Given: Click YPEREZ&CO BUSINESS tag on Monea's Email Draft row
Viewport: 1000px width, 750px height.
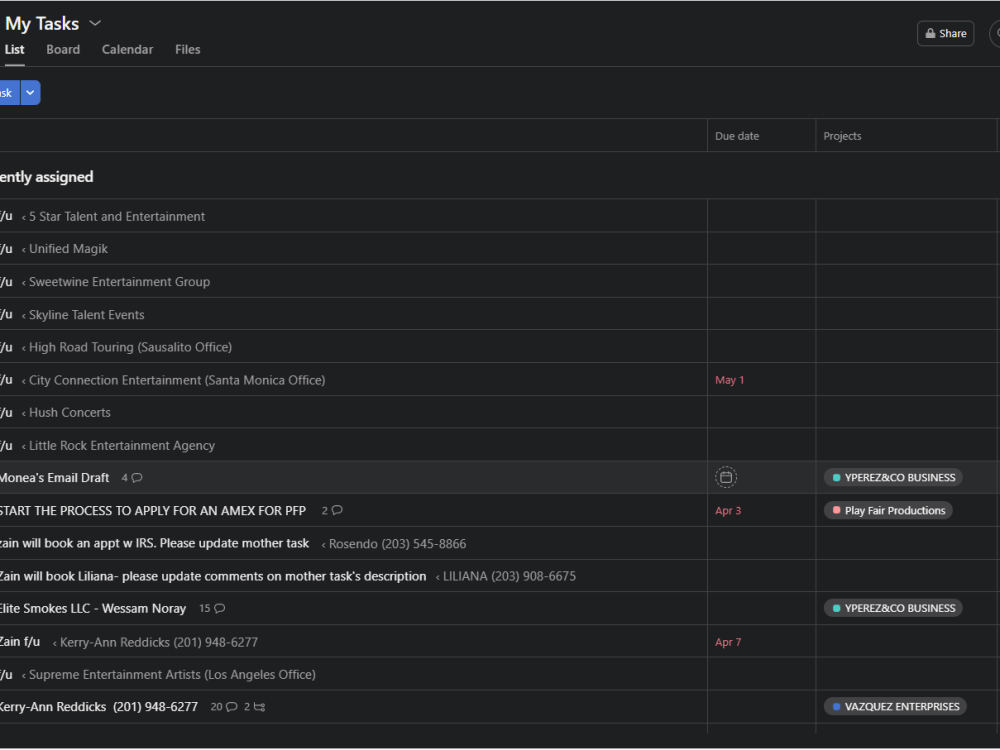Looking at the screenshot, I should [893, 478].
